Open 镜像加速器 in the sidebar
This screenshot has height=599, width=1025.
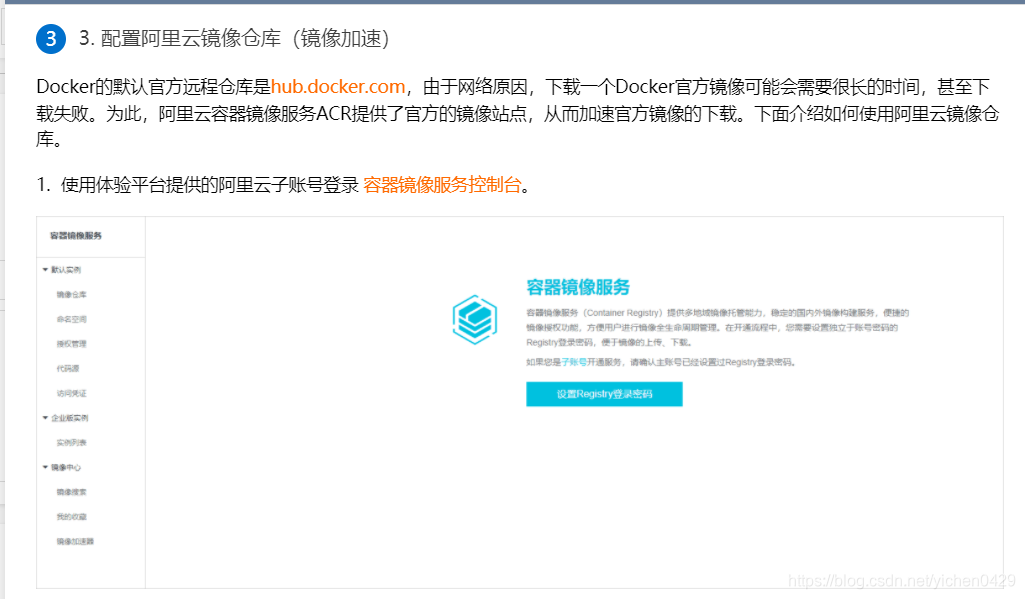75,541
